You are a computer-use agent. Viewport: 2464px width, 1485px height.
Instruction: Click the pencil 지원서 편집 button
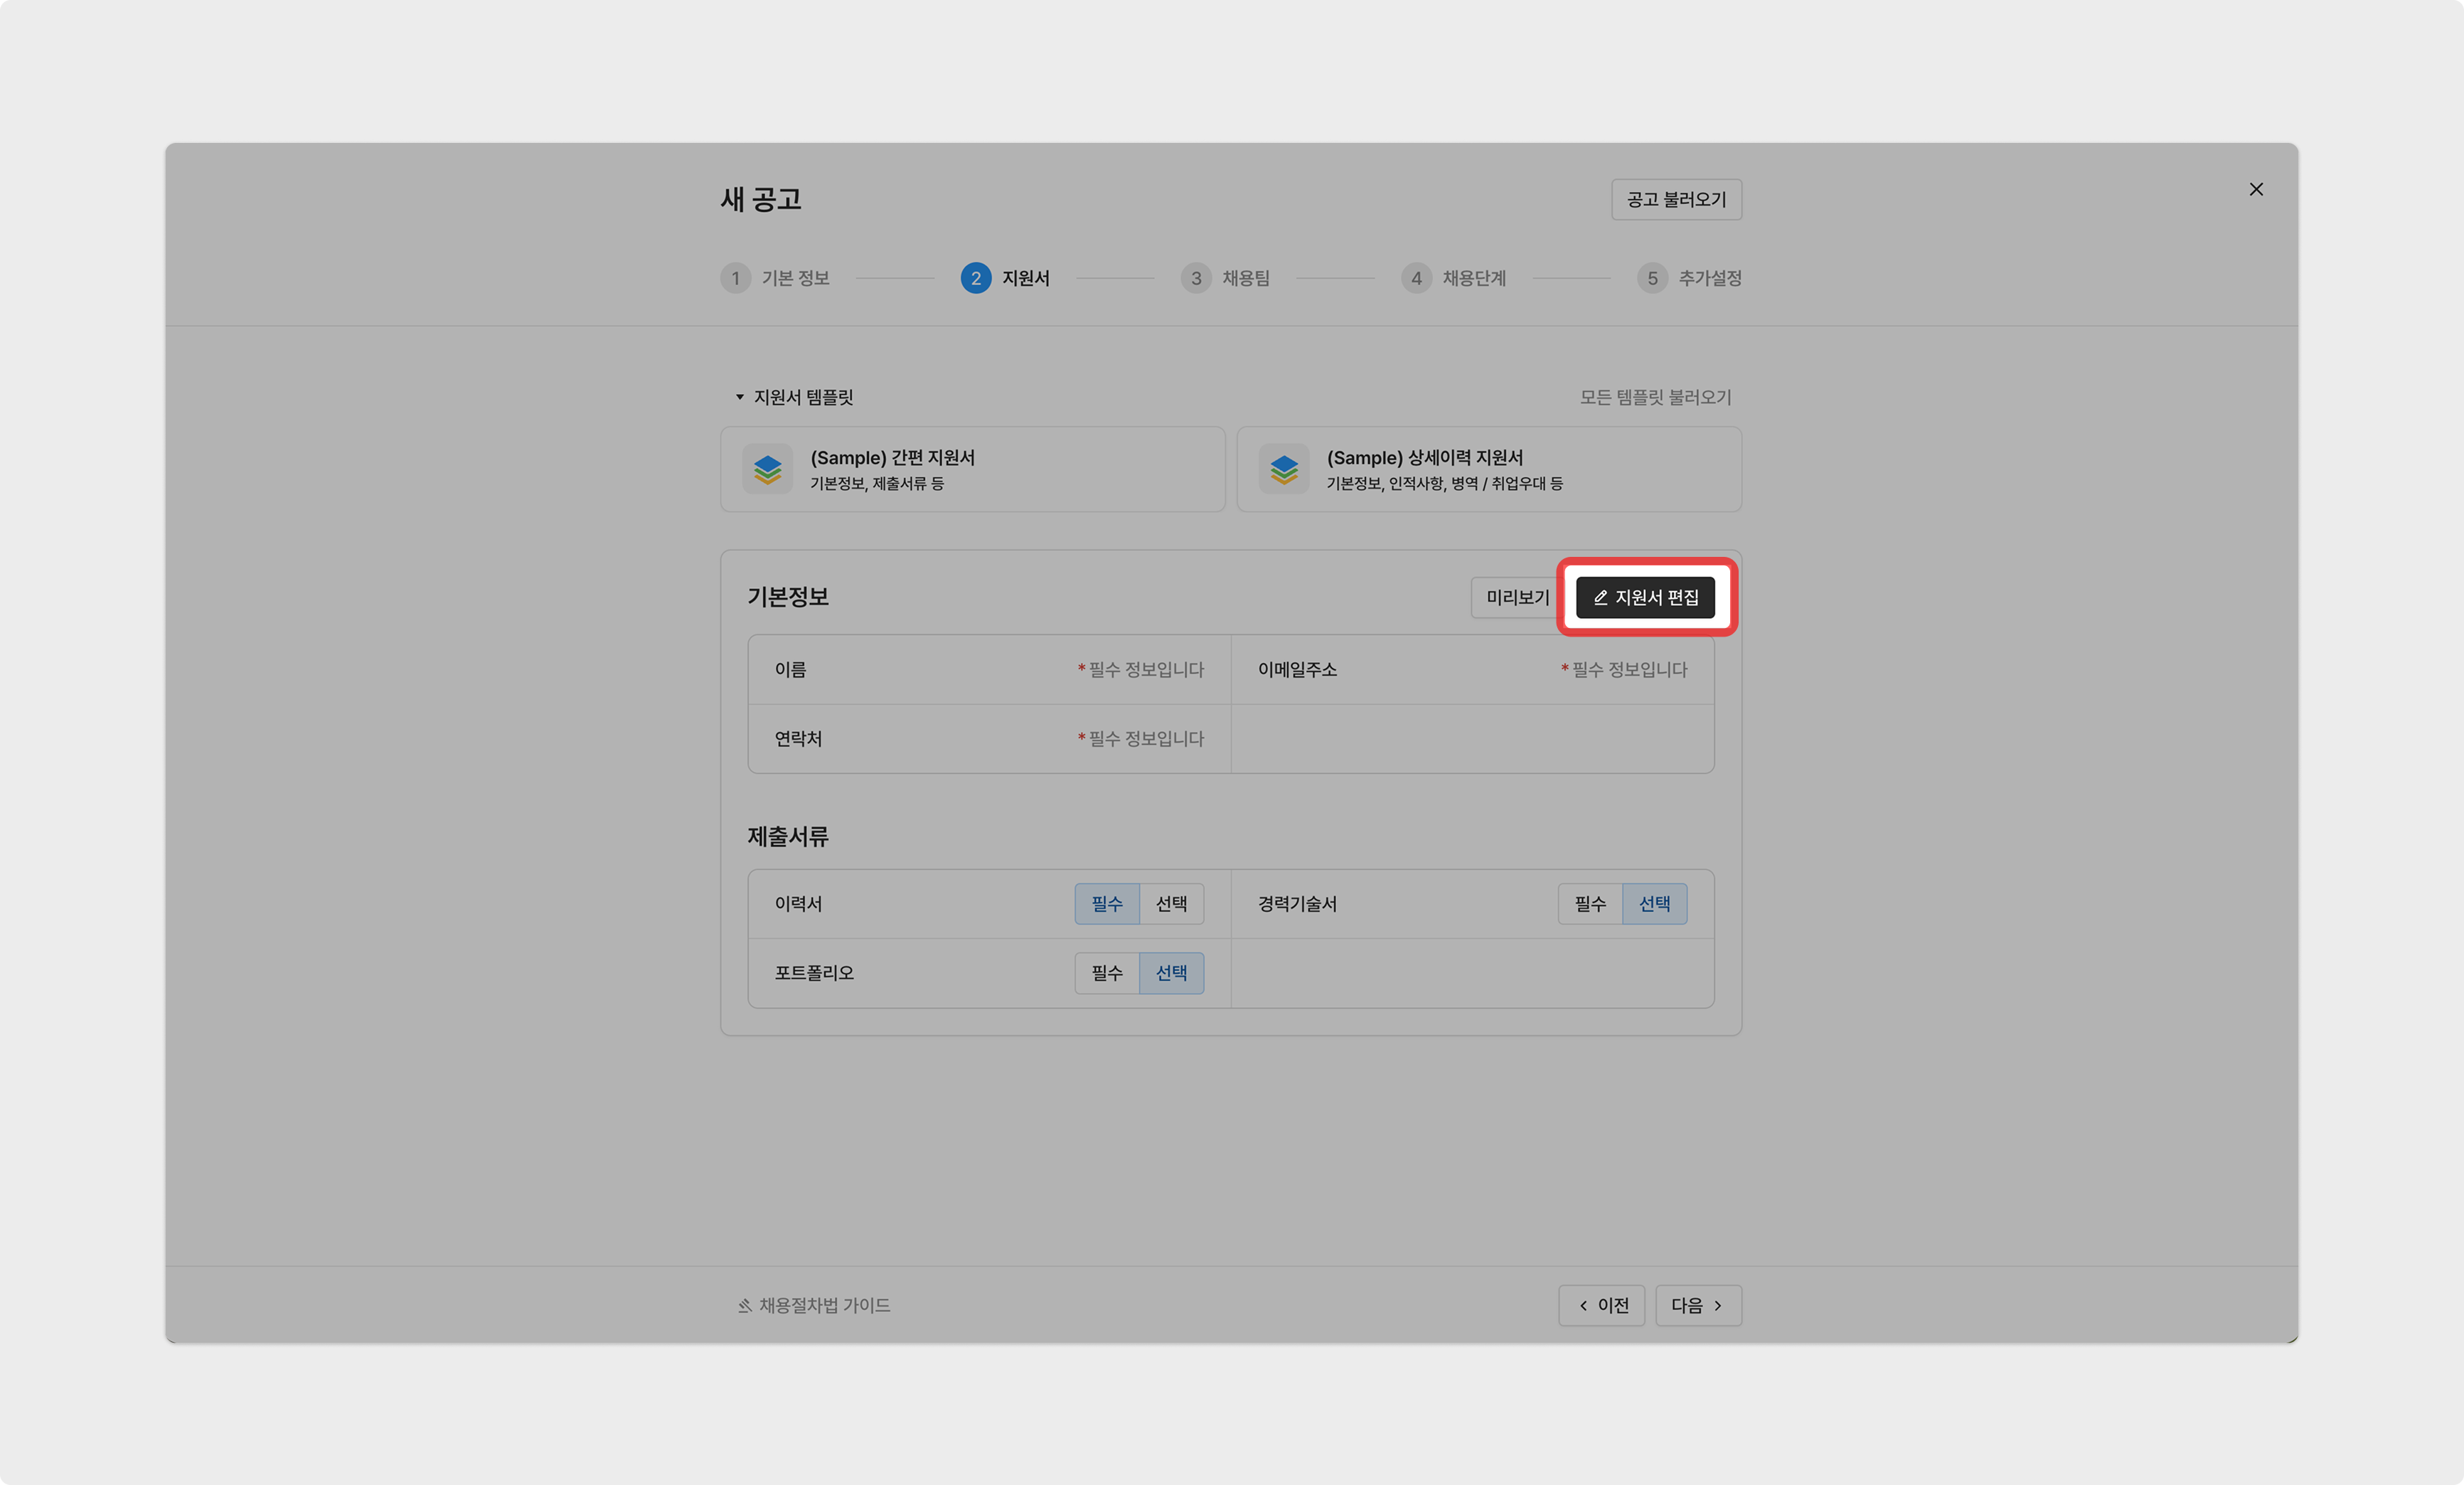1645,597
